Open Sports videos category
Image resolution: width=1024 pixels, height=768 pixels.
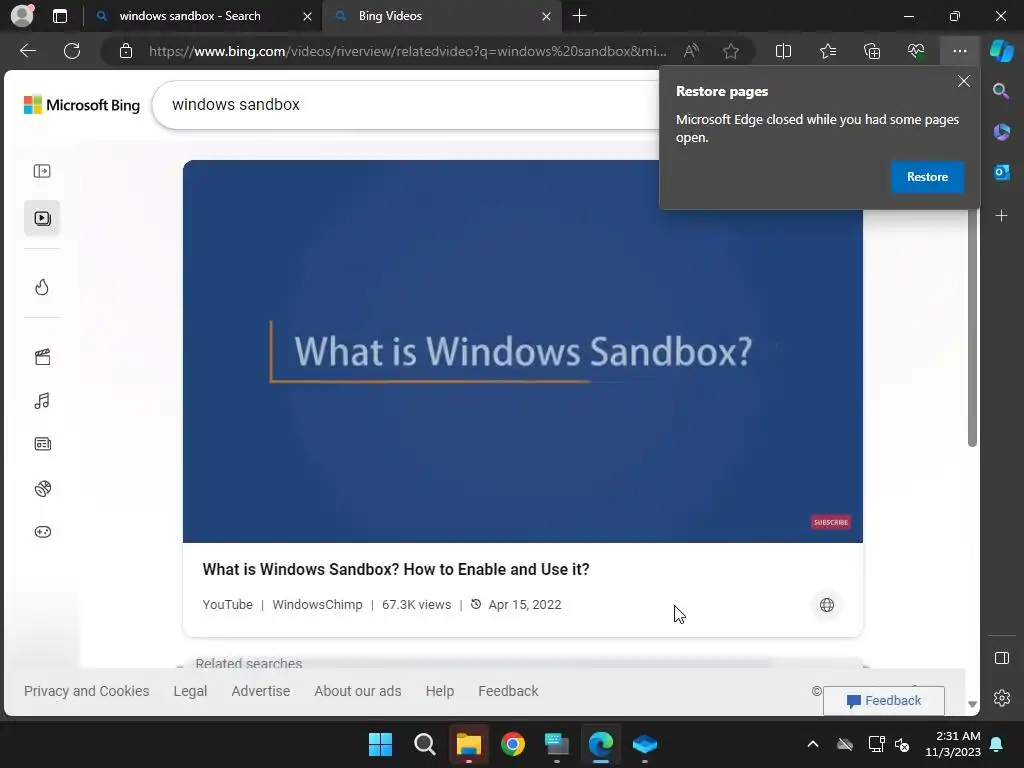coord(42,488)
